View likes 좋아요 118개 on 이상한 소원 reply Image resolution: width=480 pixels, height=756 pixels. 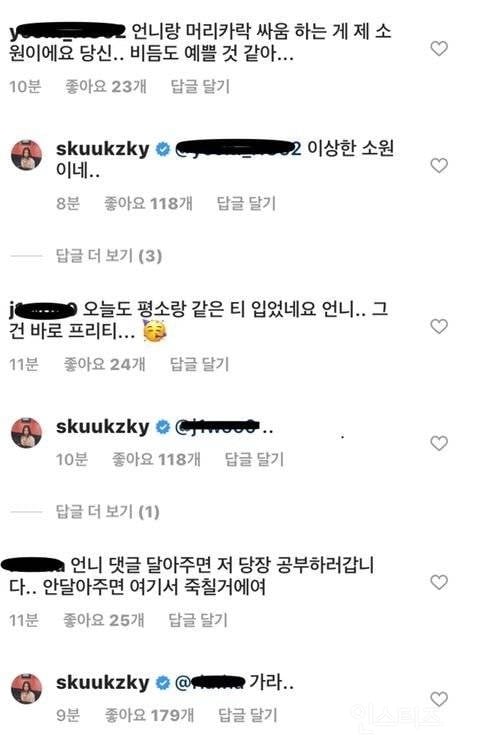point(148,203)
